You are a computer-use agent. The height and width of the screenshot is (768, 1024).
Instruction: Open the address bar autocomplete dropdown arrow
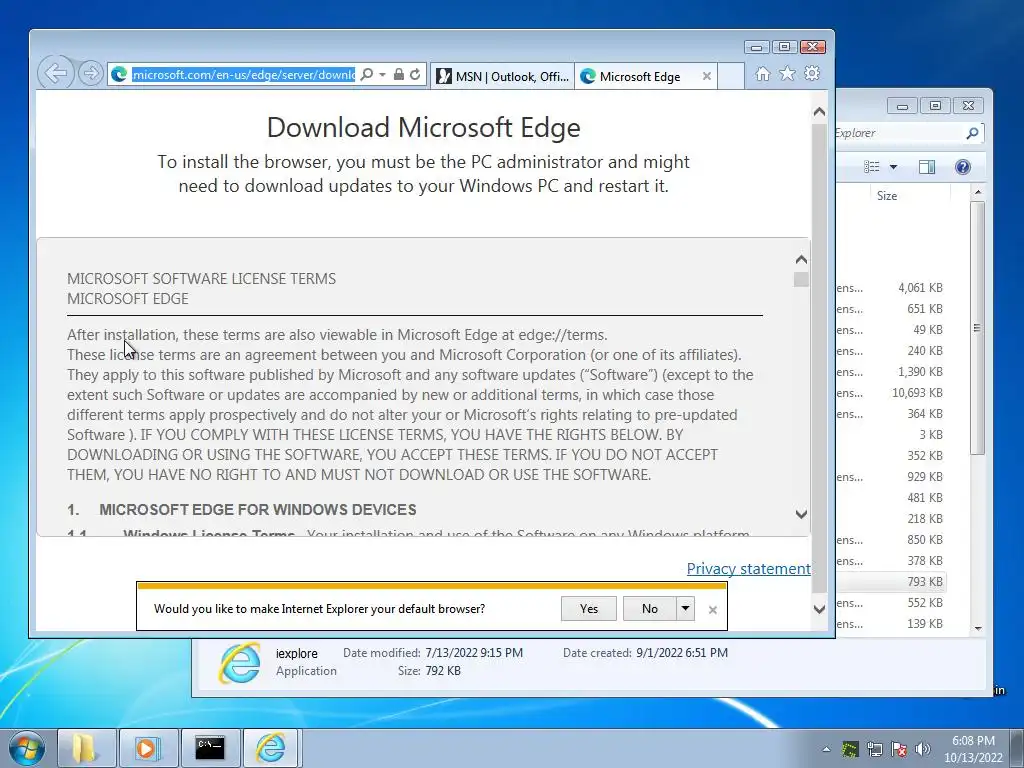(x=382, y=74)
